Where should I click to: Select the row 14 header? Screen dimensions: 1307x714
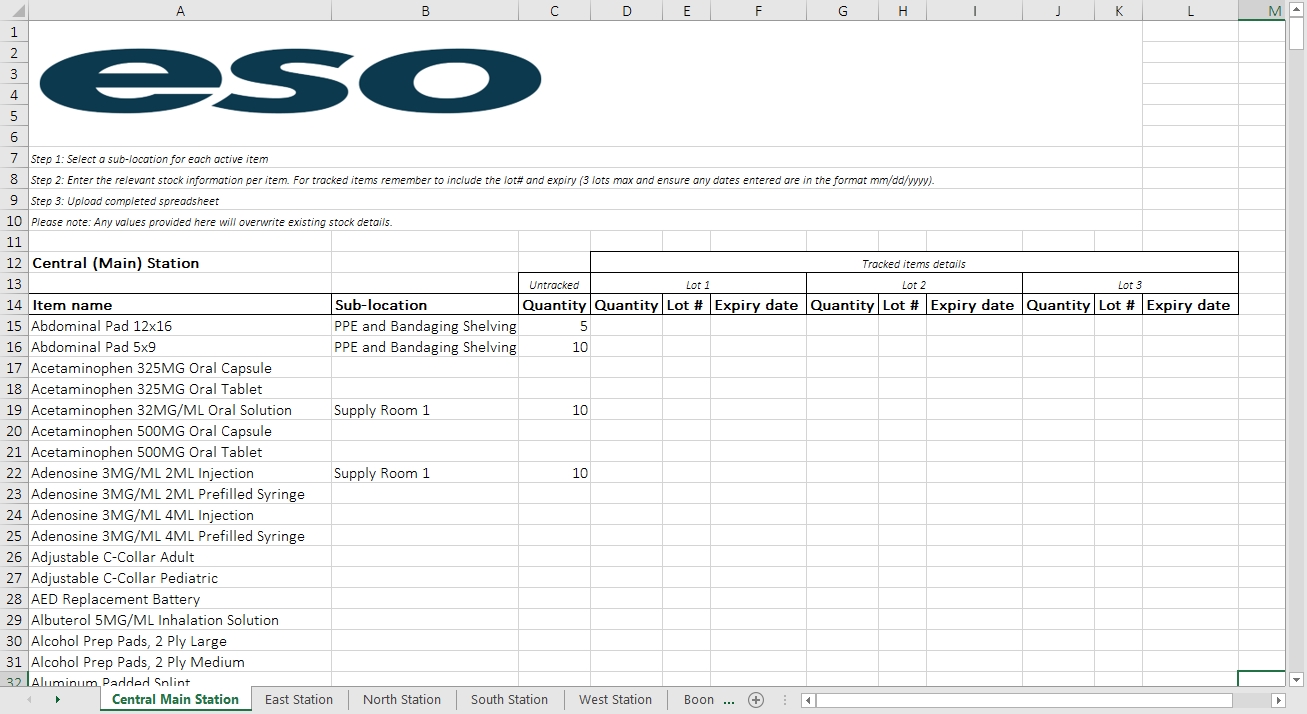(14, 305)
